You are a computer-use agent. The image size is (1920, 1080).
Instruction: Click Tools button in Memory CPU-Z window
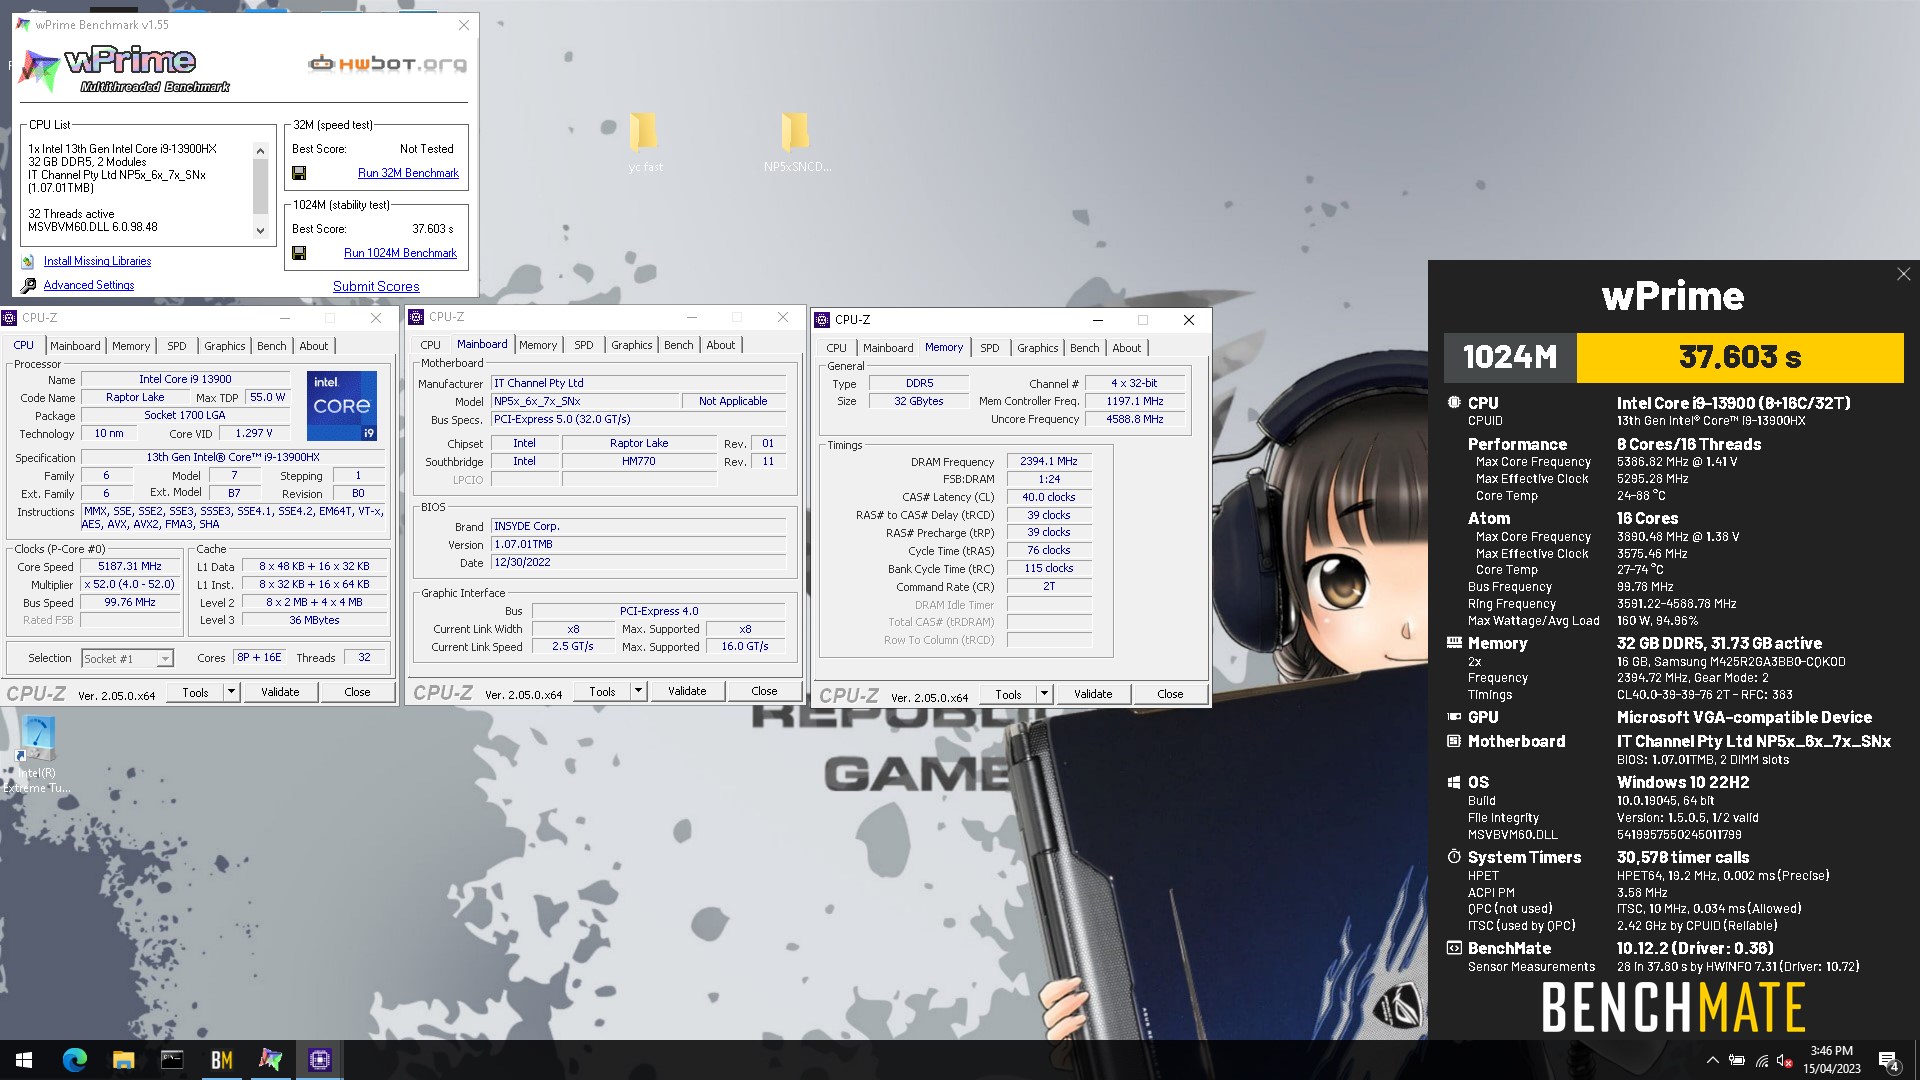pyautogui.click(x=1008, y=694)
